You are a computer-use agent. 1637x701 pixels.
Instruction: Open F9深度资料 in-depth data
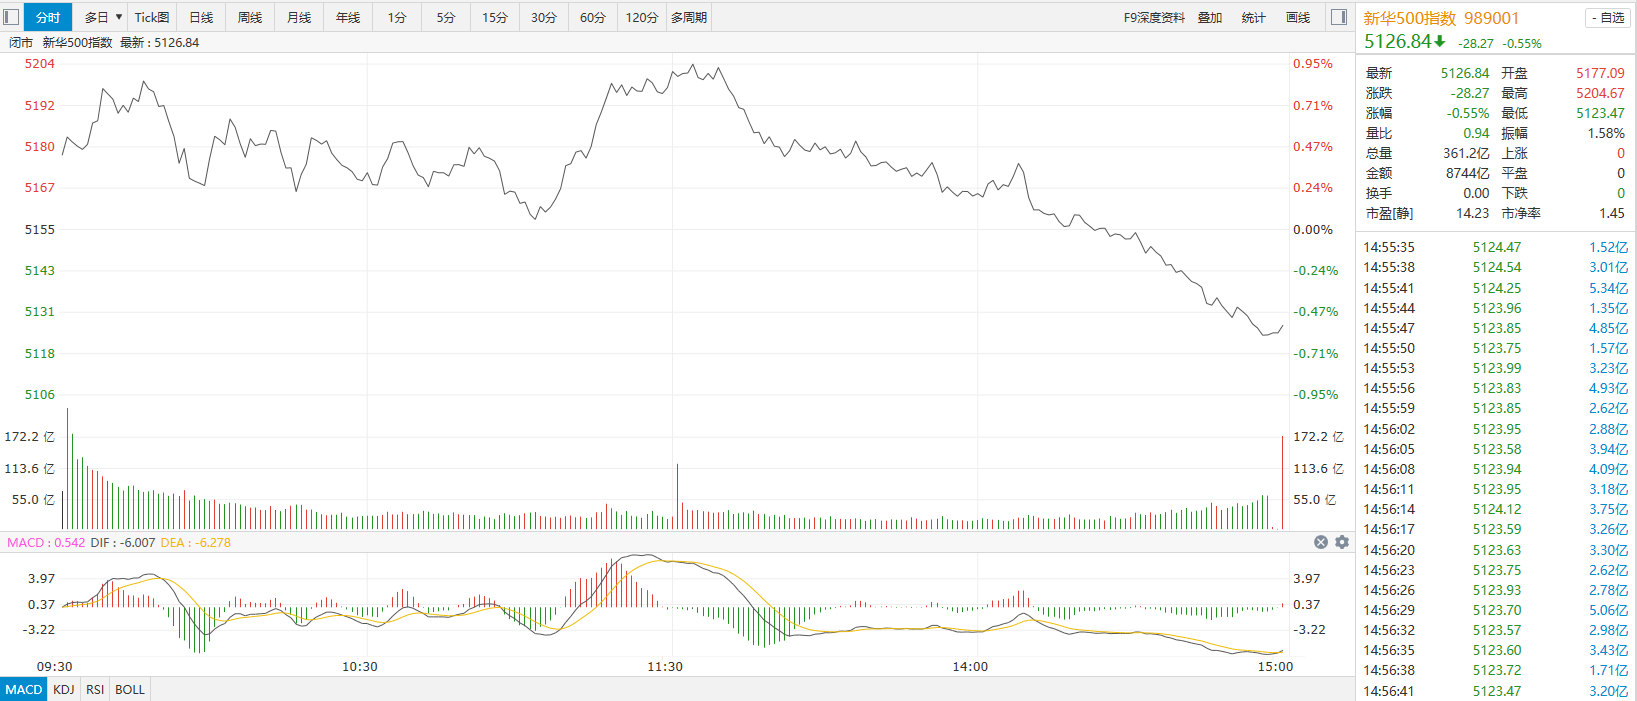pyautogui.click(x=1154, y=17)
